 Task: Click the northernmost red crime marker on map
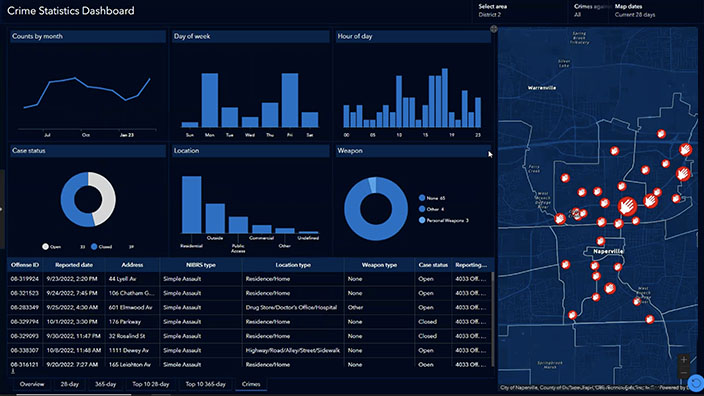coord(661,133)
